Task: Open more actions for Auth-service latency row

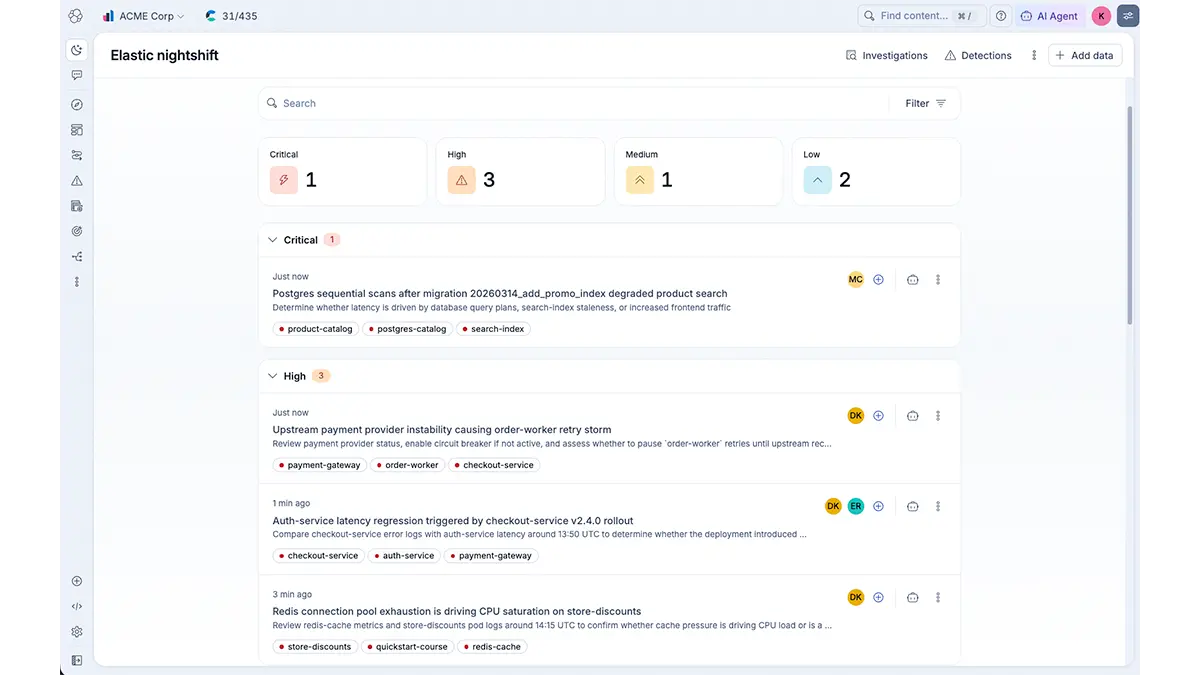Action: pyautogui.click(x=938, y=507)
